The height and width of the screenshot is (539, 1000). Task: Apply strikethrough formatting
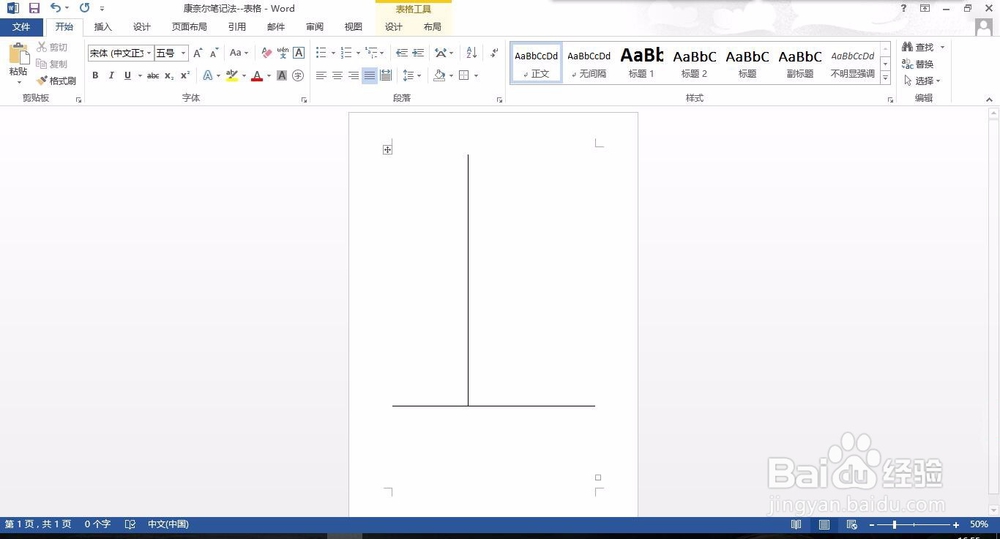(153, 75)
